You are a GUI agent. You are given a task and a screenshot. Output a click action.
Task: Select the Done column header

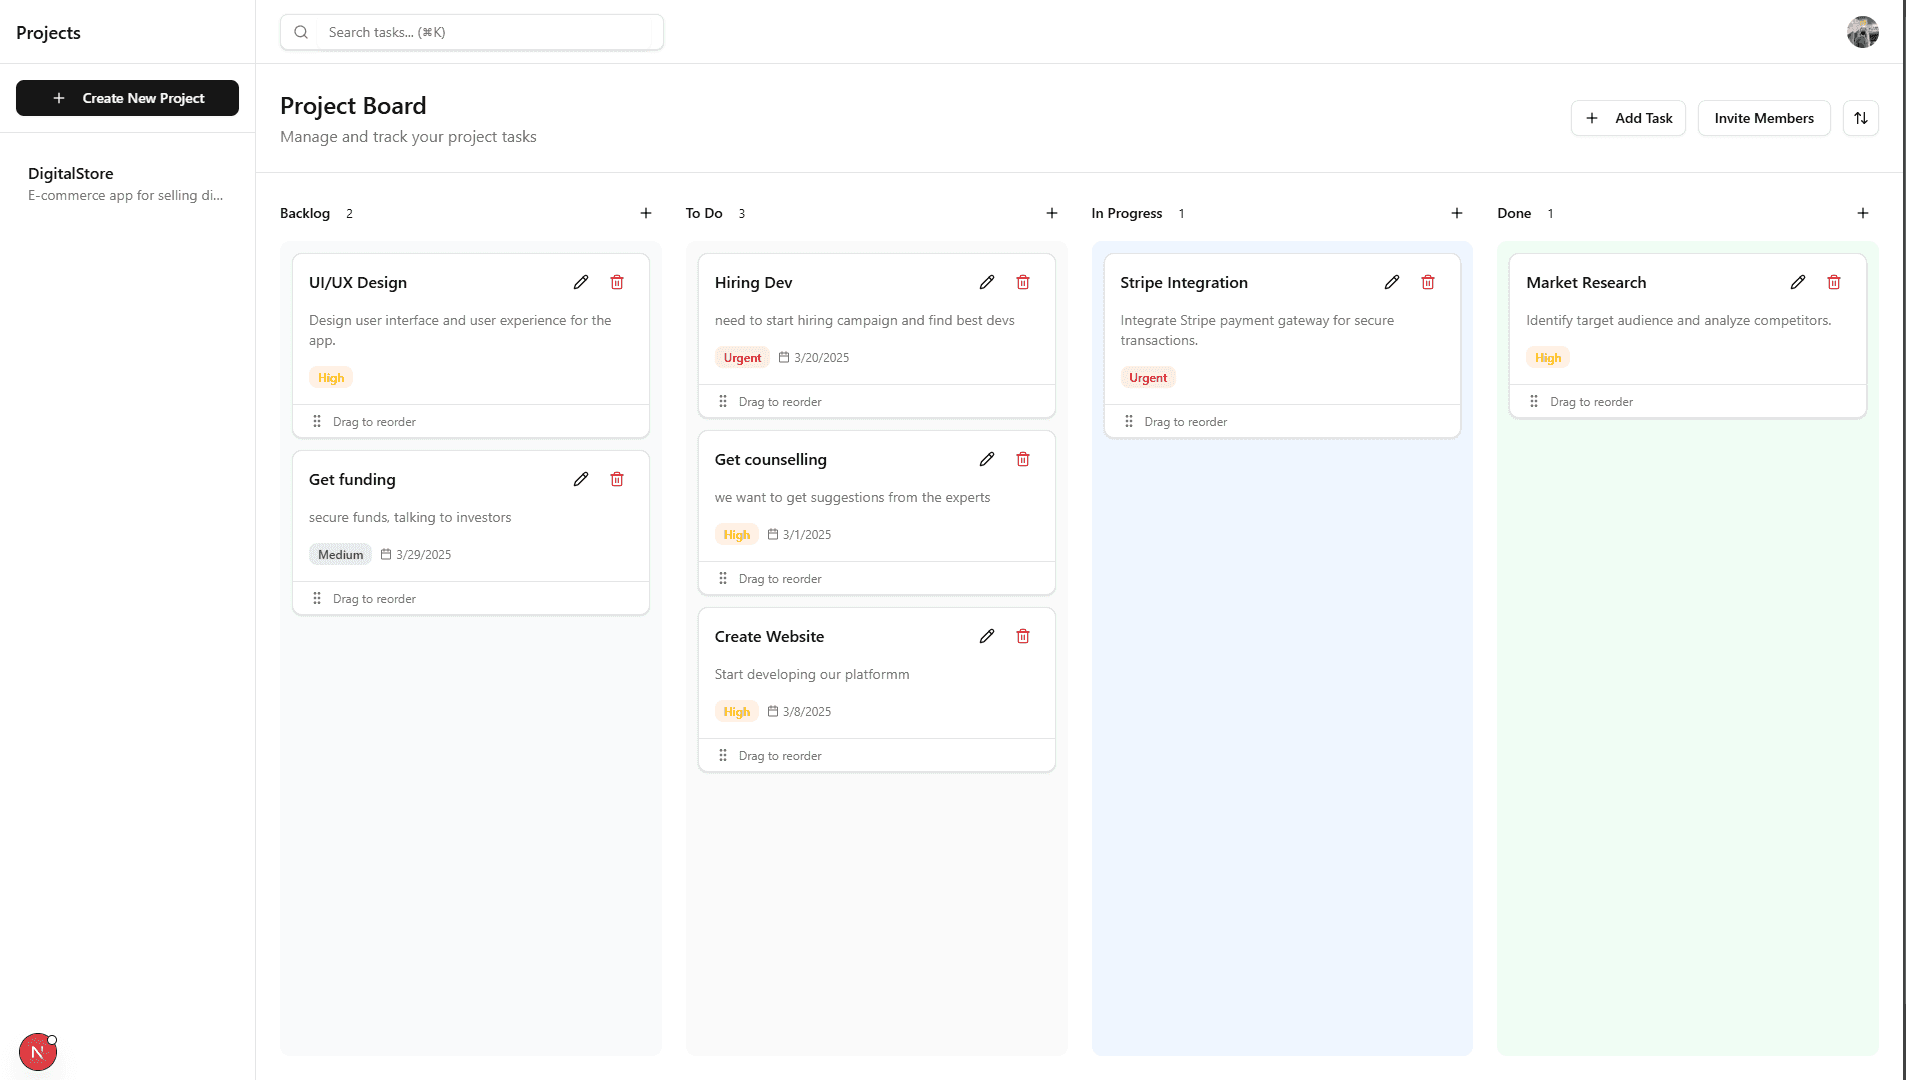1514,213
